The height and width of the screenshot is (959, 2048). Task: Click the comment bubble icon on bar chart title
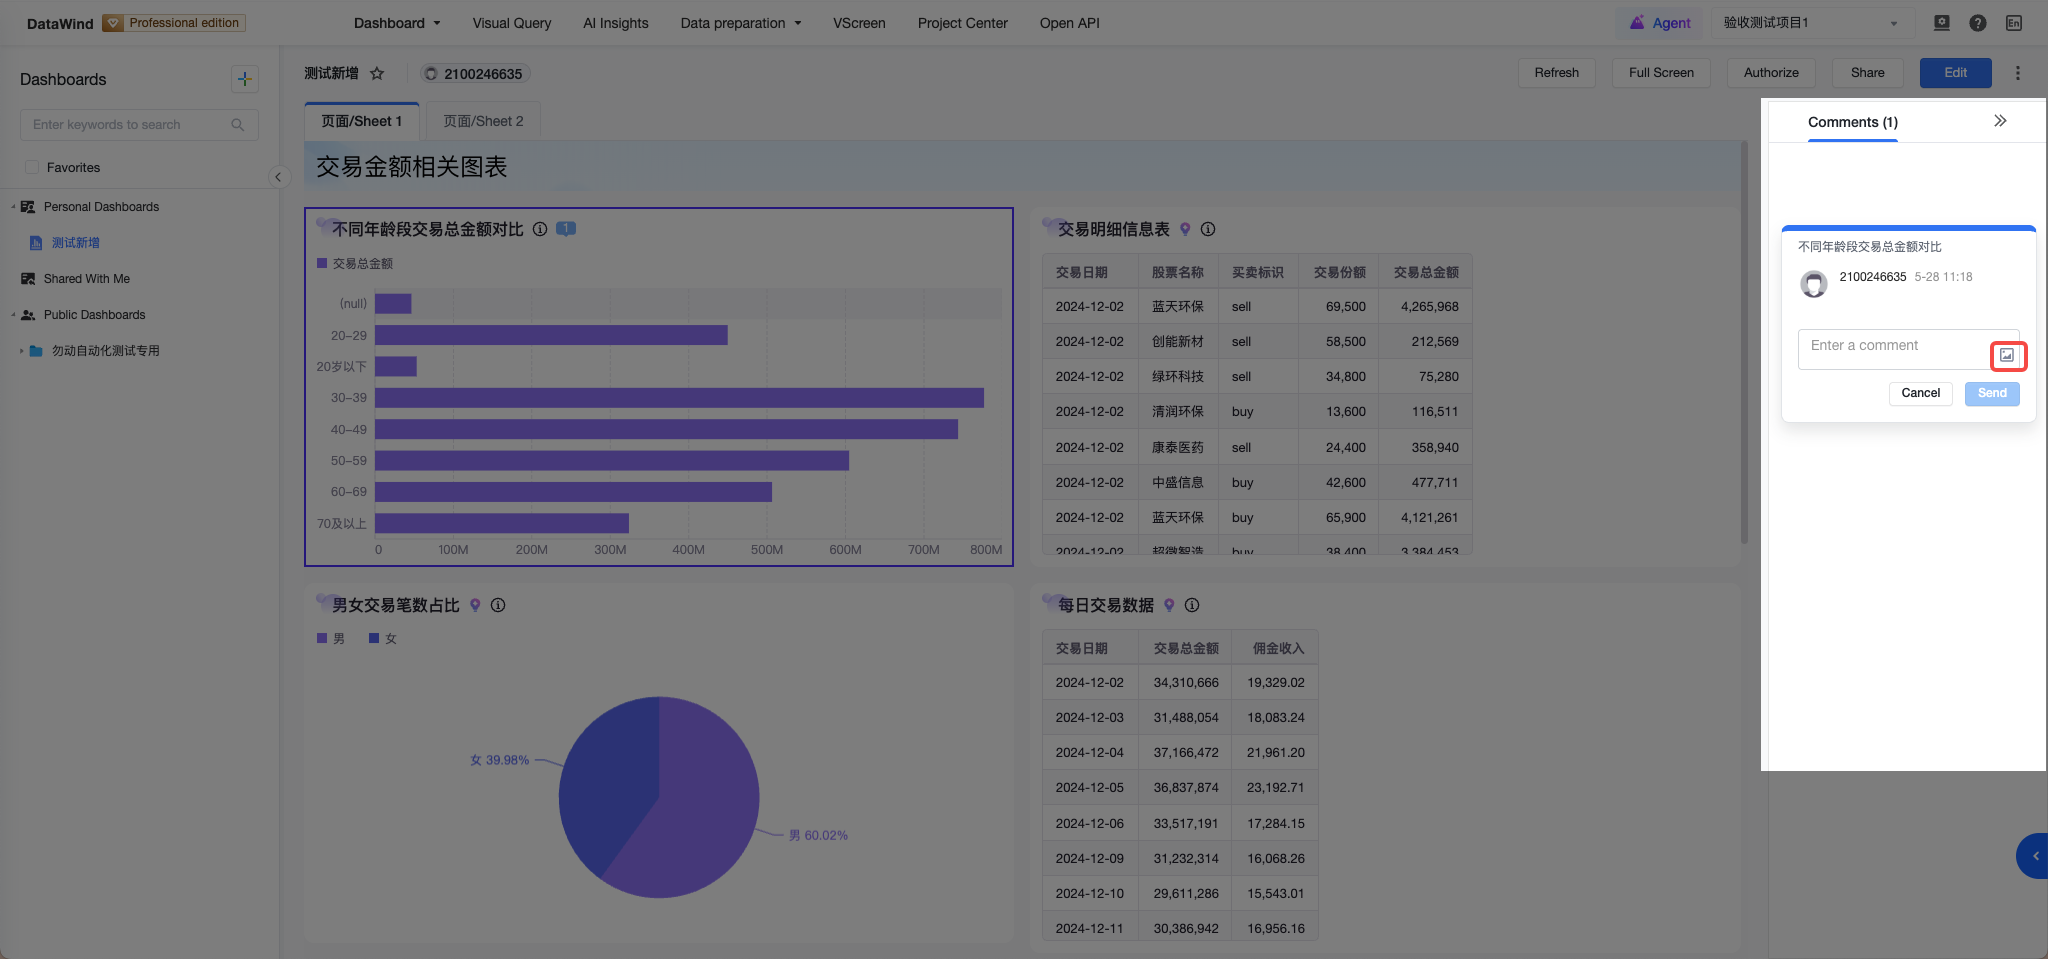pyautogui.click(x=566, y=229)
